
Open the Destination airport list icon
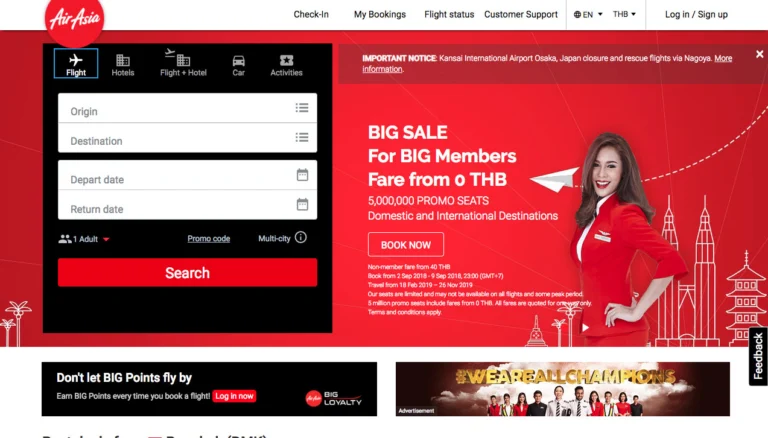(x=302, y=137)
